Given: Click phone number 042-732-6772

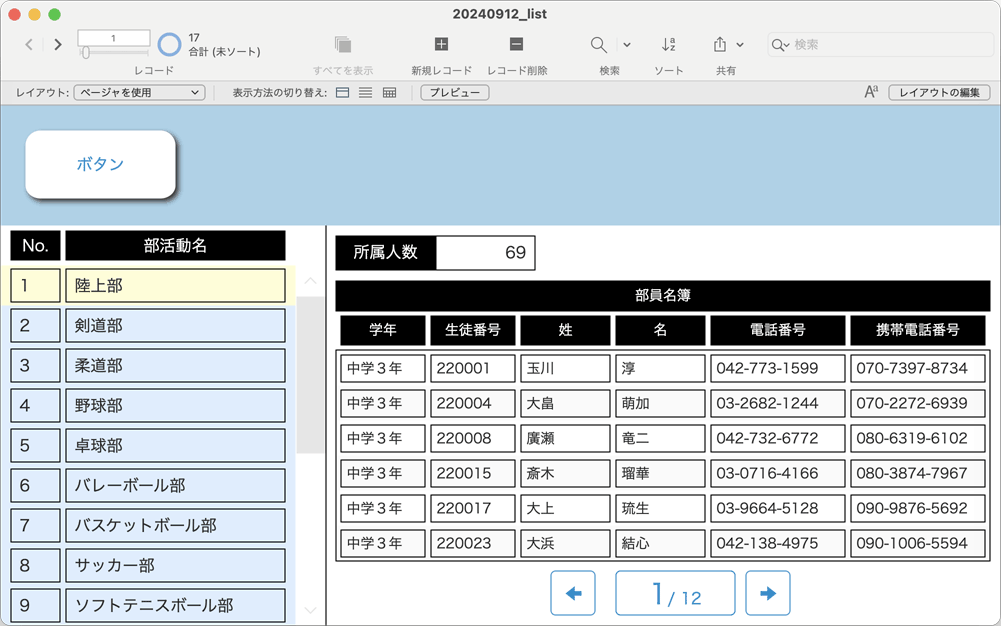Looking at the screenshot, I should pos(778,438).
